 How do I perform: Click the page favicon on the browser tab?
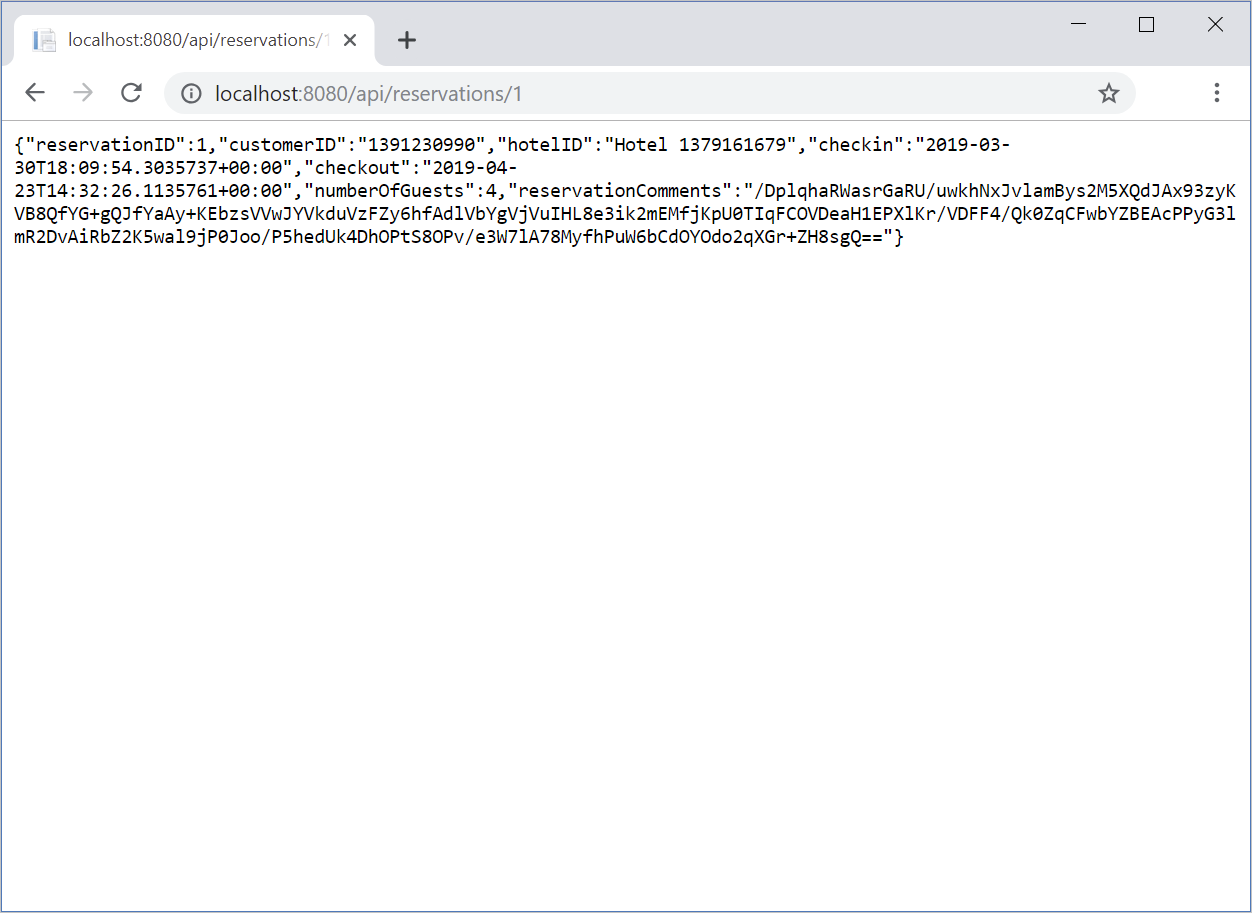[43, 39]
